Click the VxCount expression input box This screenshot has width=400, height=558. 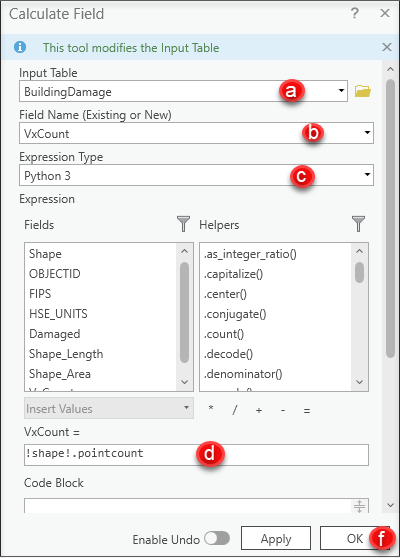coord(196,454)
